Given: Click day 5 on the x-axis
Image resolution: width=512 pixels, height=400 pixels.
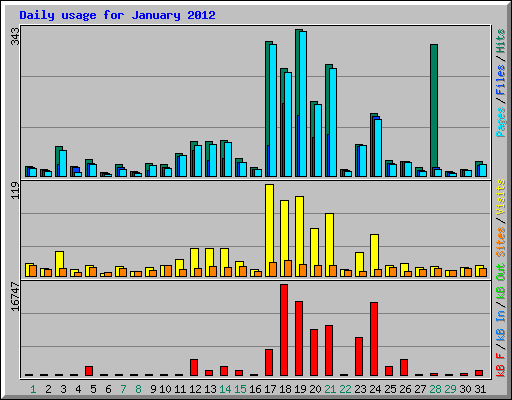Looking at the screenshot, I should (93, 389).
